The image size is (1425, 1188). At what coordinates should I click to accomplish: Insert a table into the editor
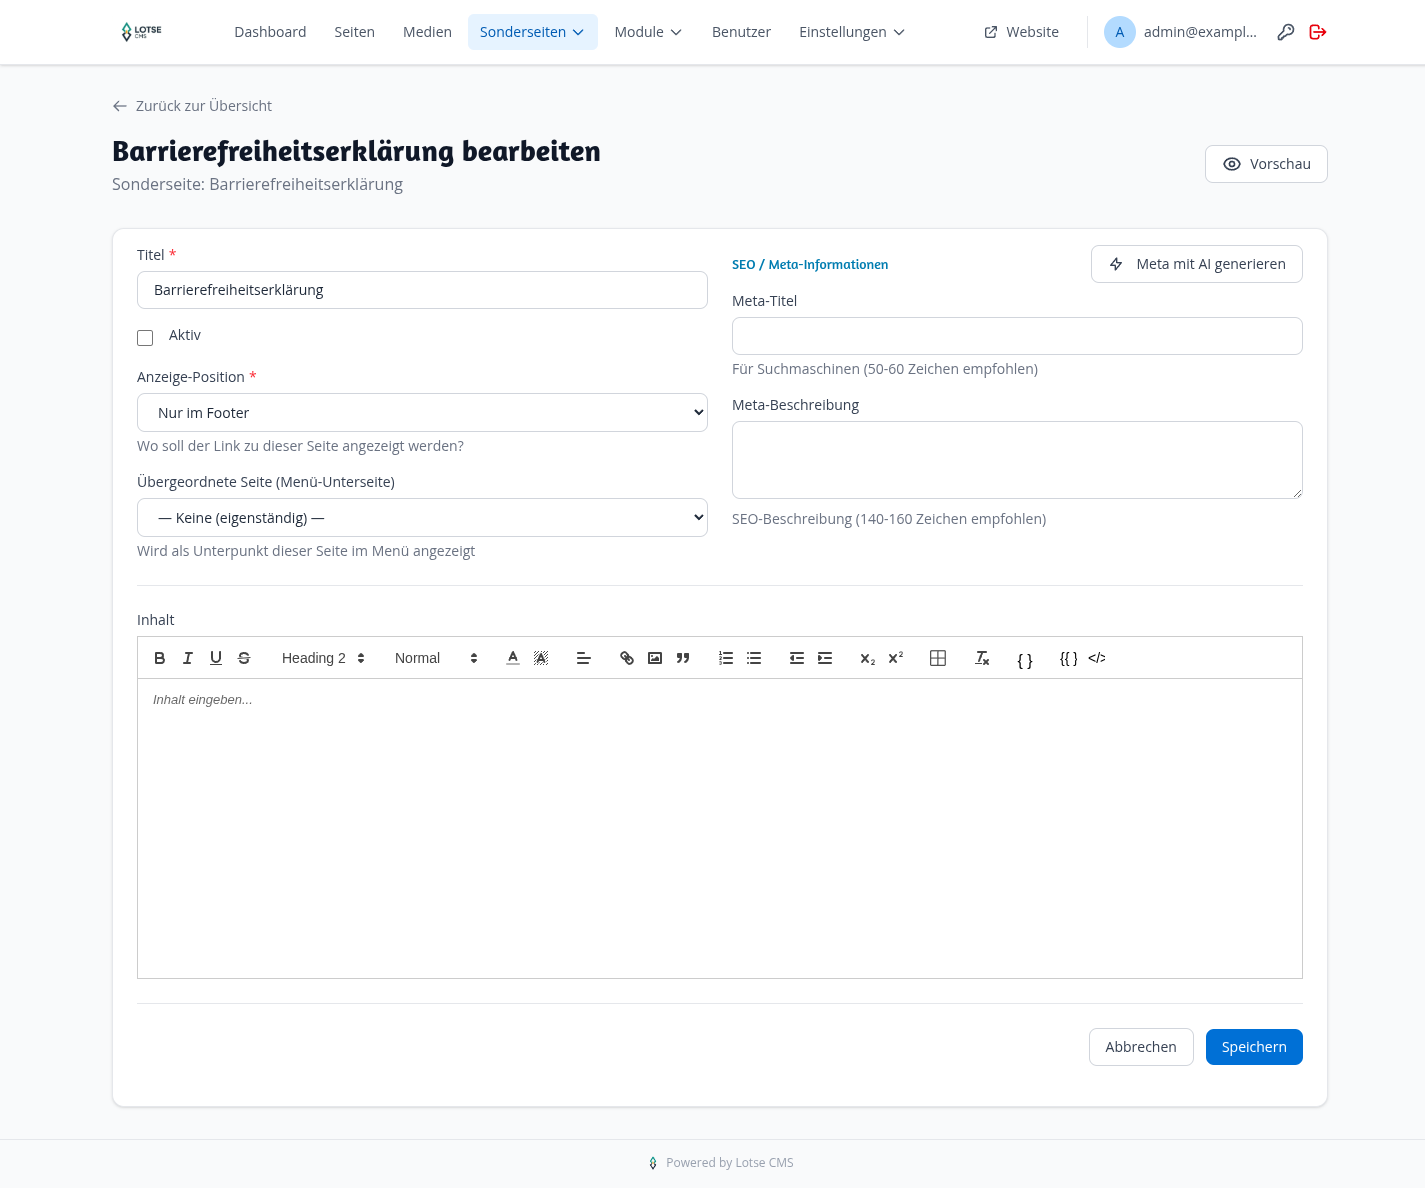(938, 658)
